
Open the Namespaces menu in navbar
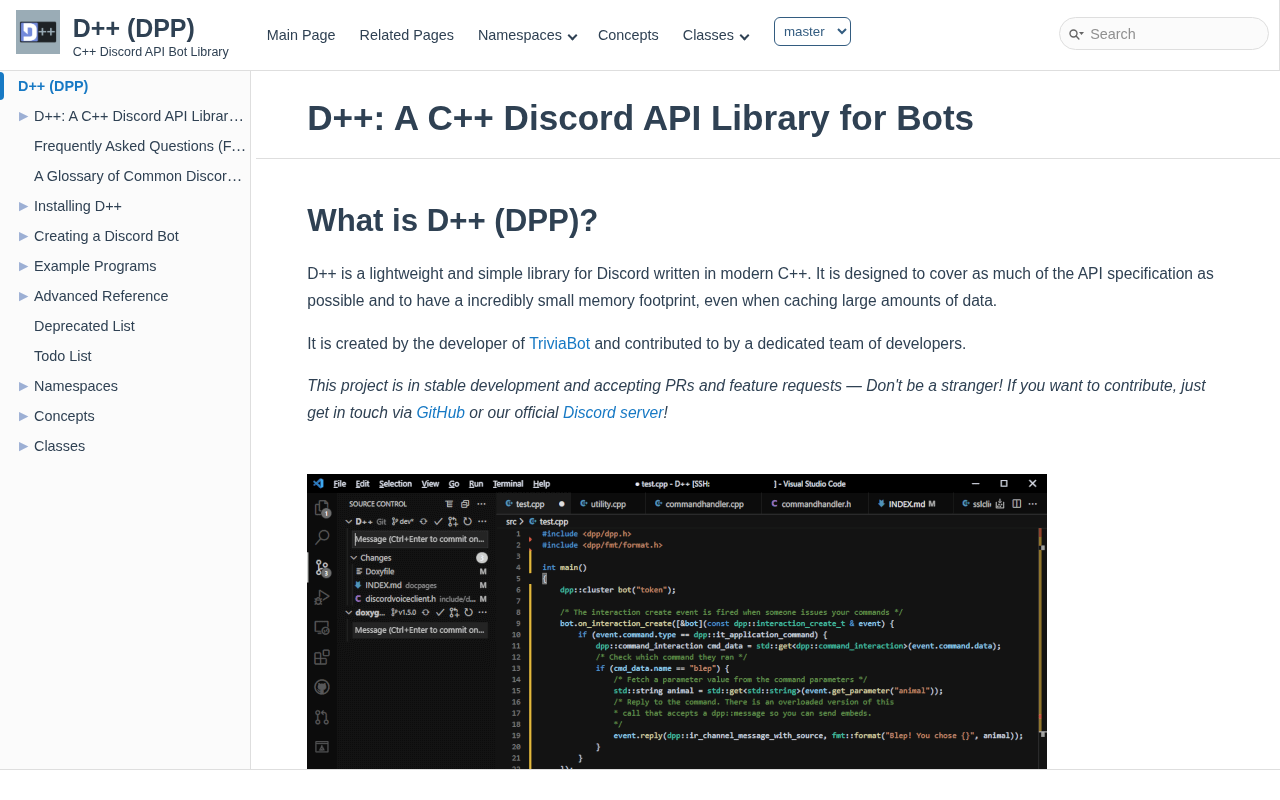(527, 35)
